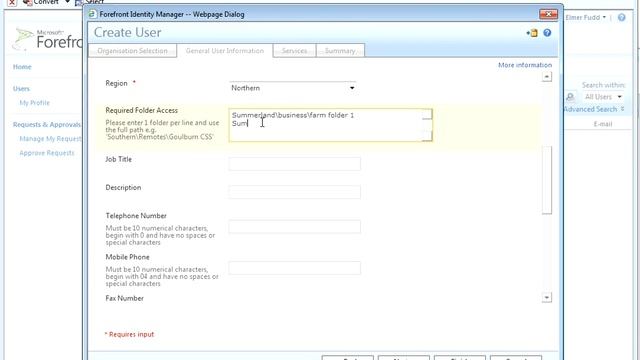Click the '* Requires input' note

pos(129,334)
